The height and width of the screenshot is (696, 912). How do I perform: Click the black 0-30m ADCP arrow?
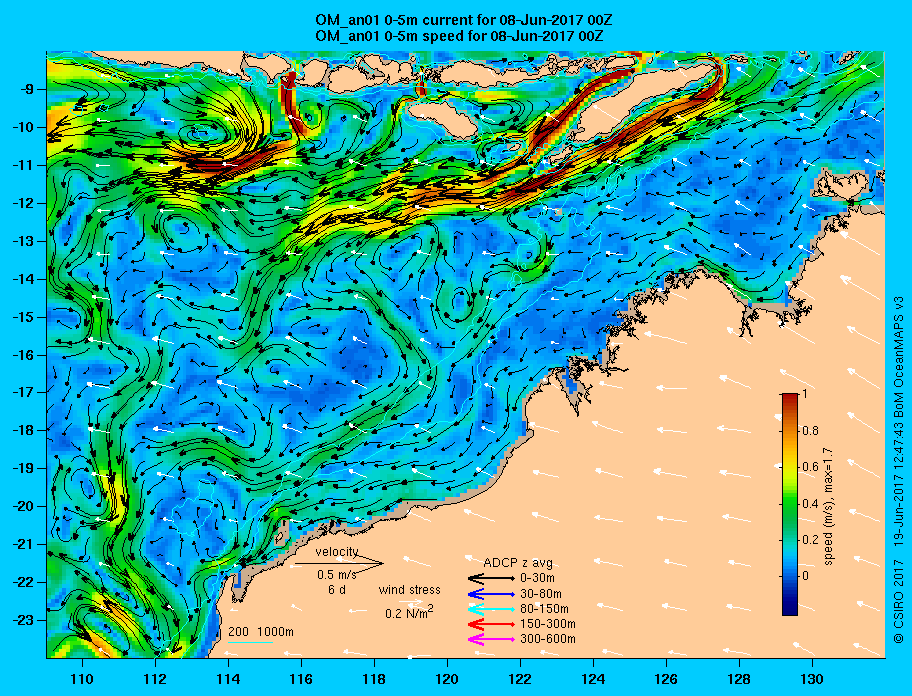click(x=491, y=579)
